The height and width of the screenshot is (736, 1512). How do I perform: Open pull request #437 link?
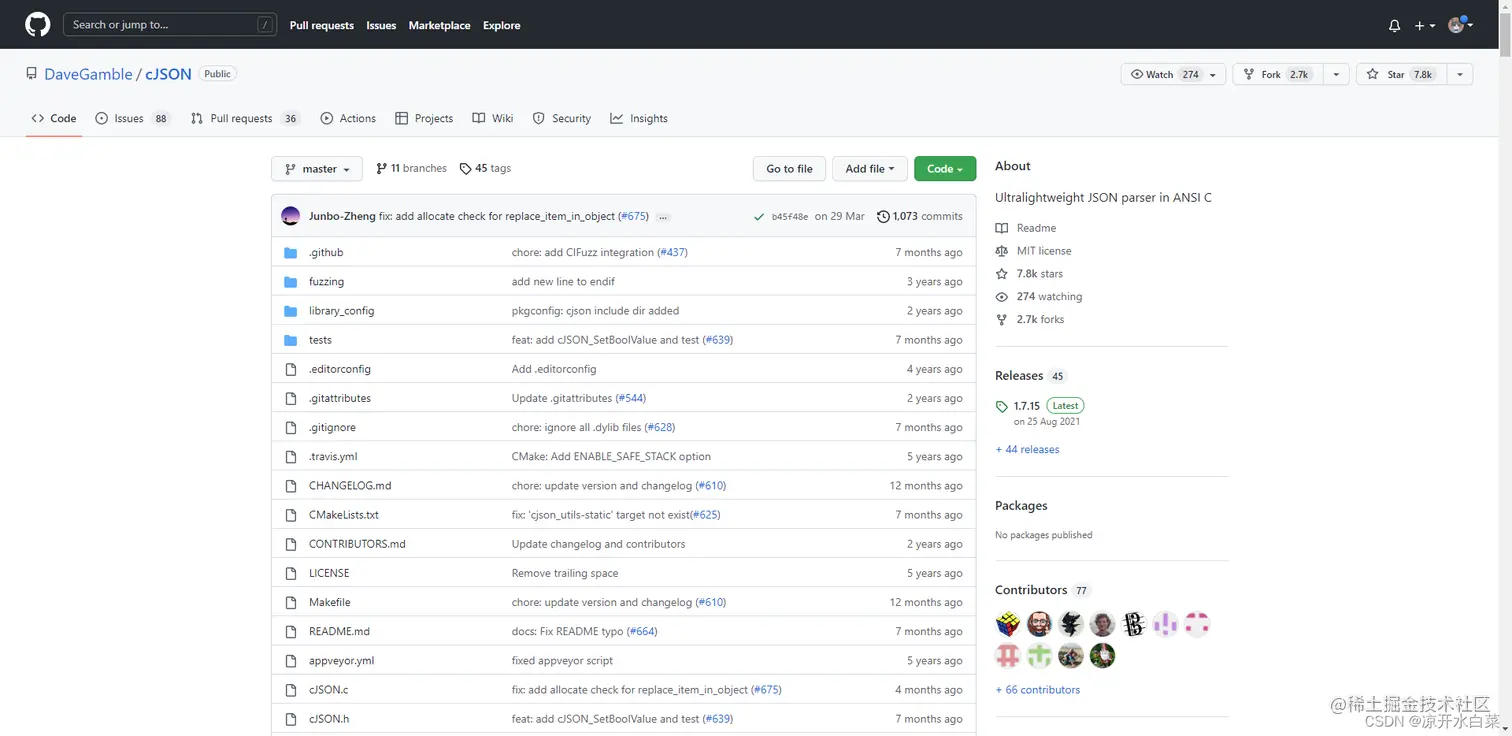pyautogui.click(x=672, y=253)
